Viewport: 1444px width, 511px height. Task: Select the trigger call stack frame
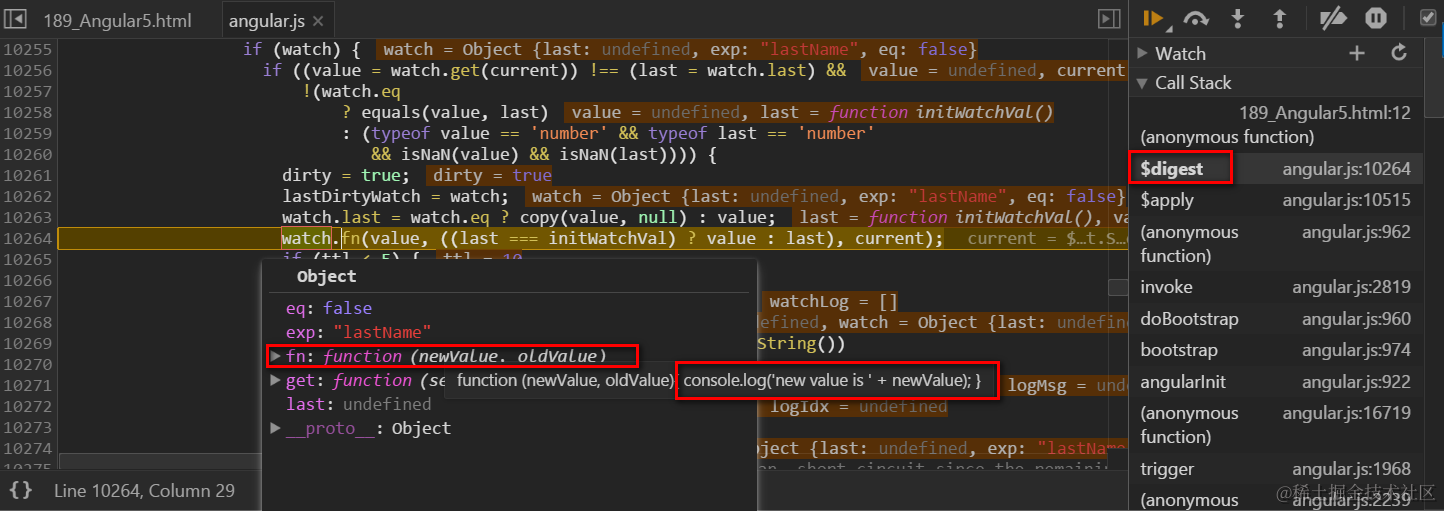[1276, 469]
